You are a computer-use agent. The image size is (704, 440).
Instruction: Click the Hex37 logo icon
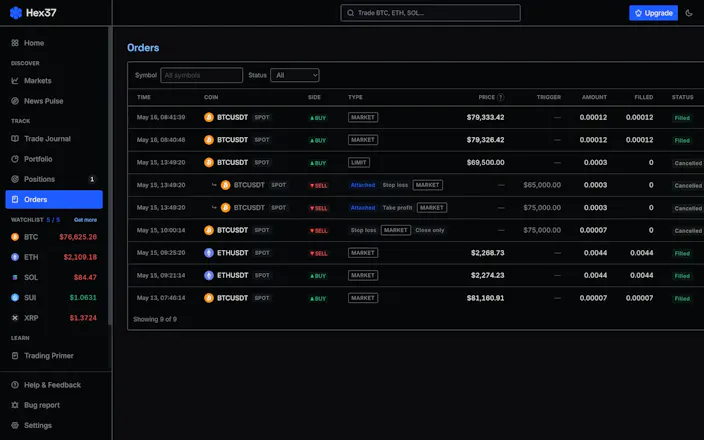coord(16,13)
